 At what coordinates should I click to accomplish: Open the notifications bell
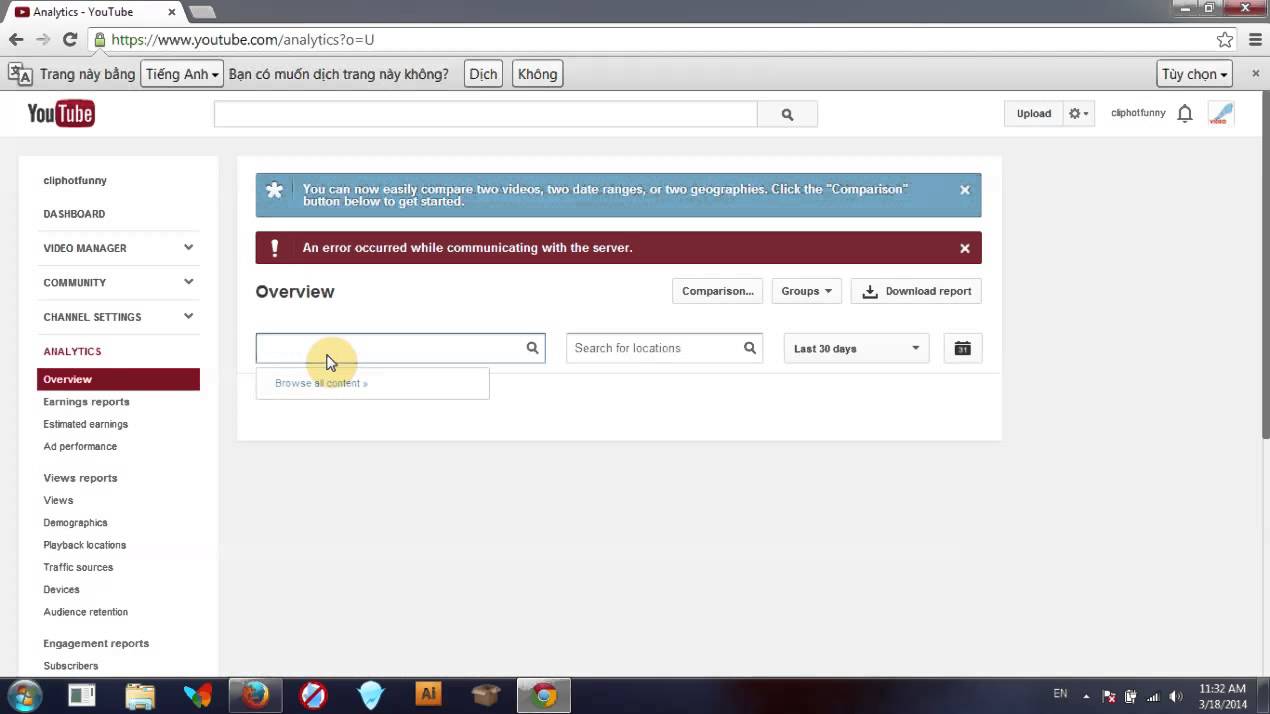[1185, 114]
